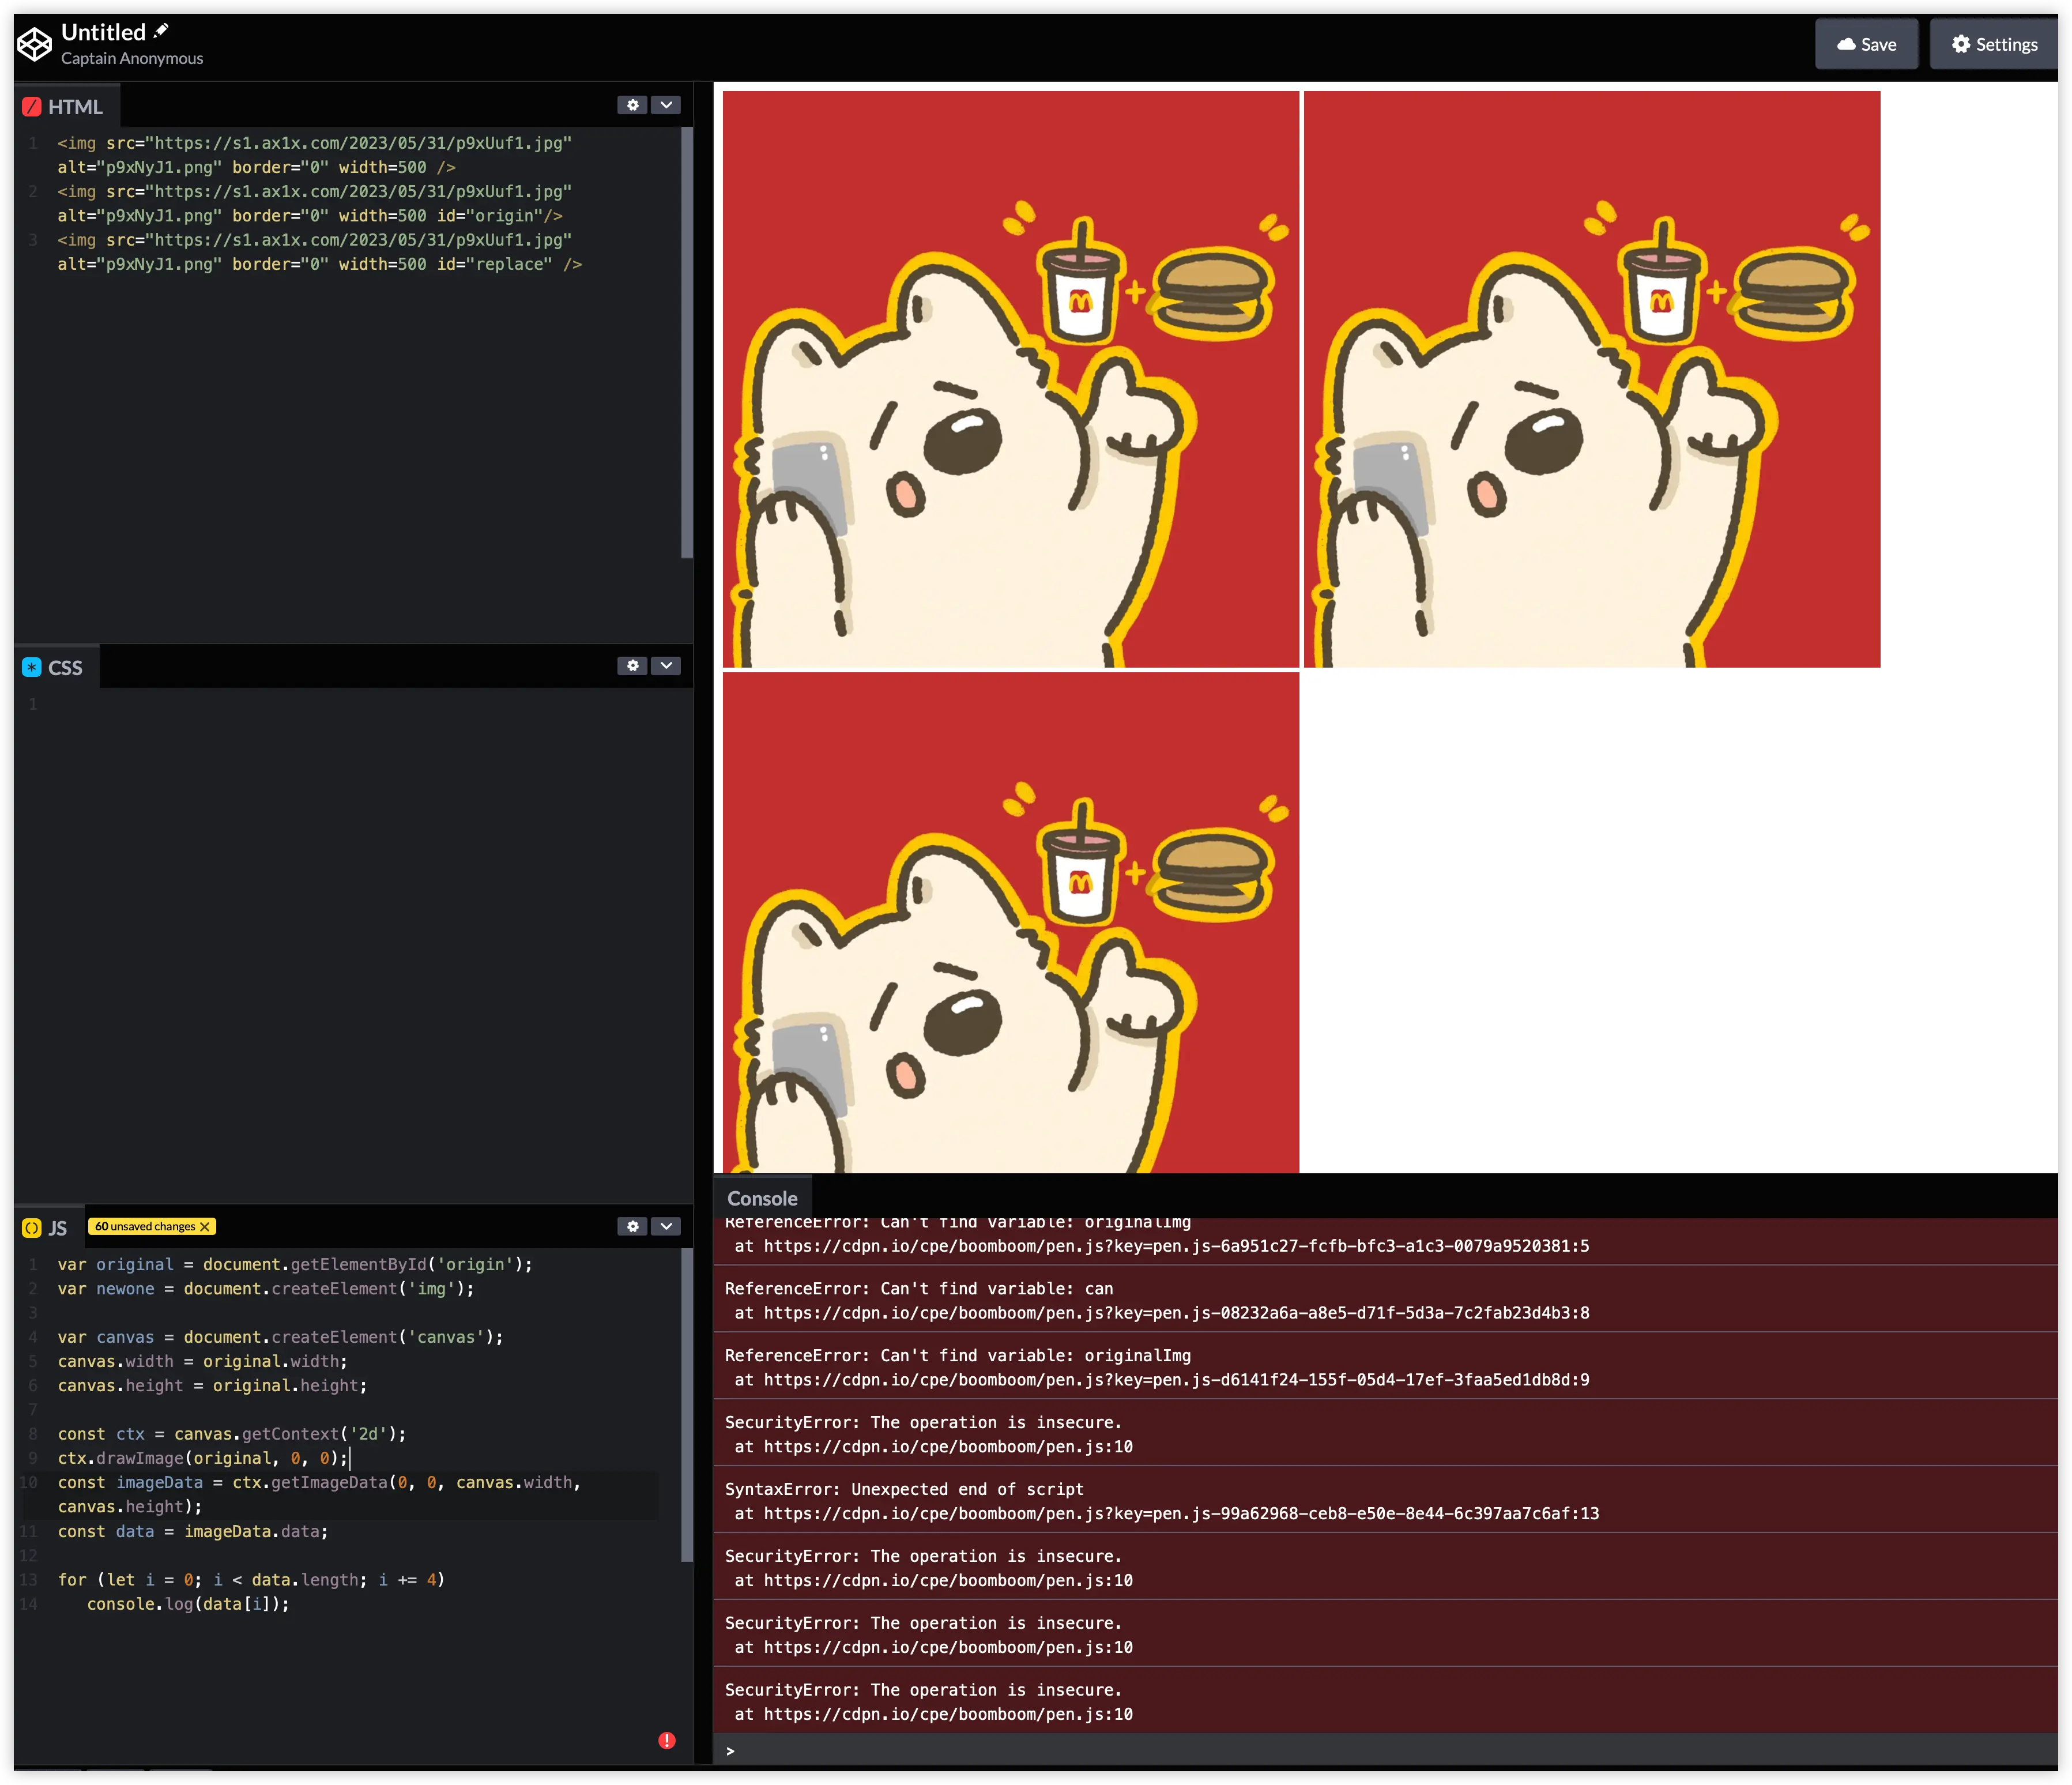
Task: Click the yellow JS icon next to label
Action: click(x=32, y=1229)
